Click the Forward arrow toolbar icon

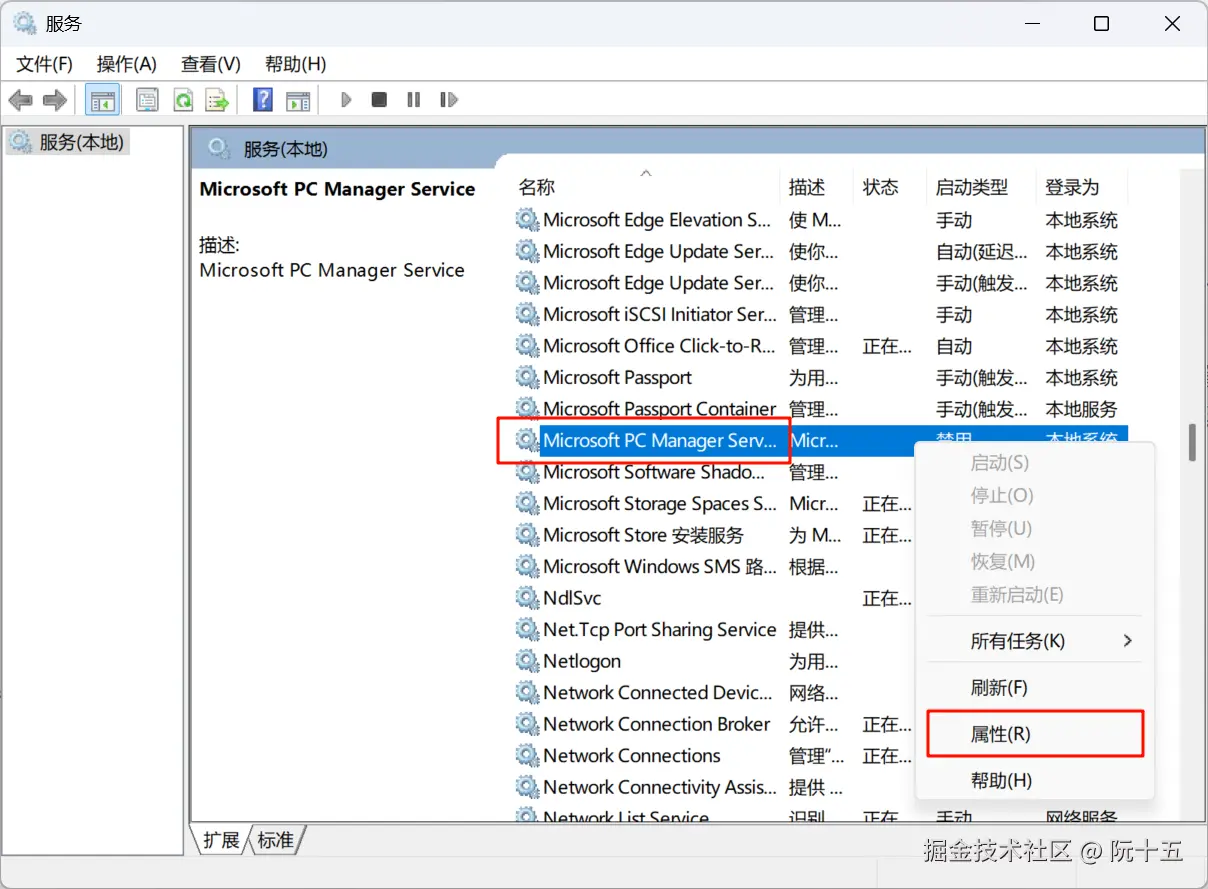[55, 100]
